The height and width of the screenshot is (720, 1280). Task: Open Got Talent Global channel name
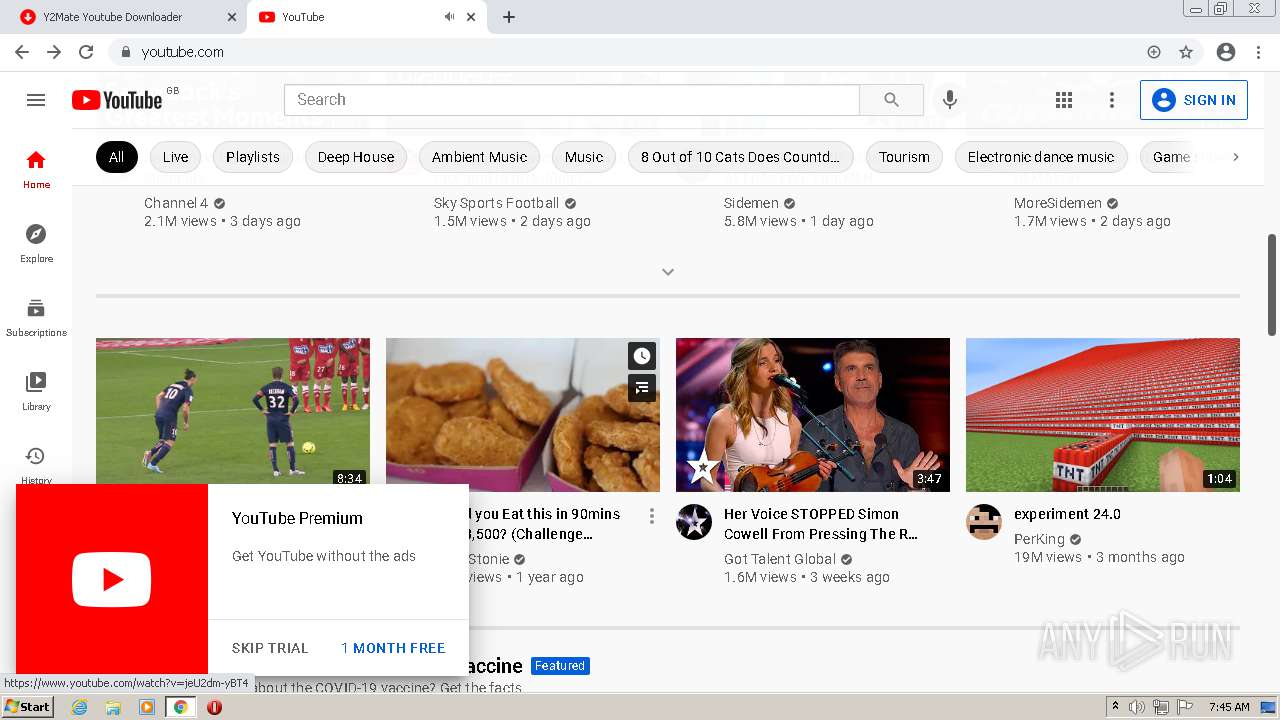[x=780, y=559]
